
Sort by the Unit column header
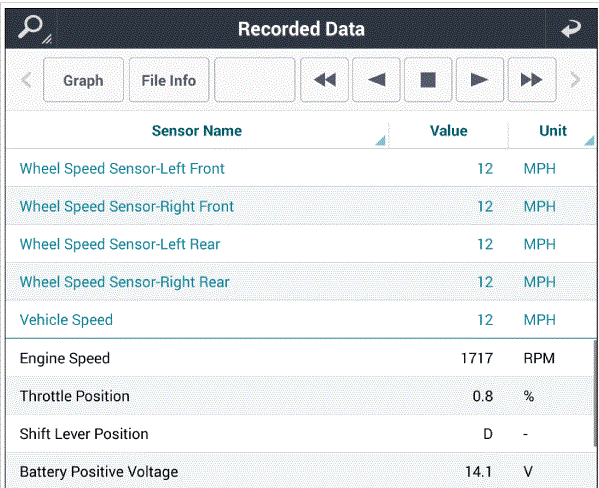point(552,131)
